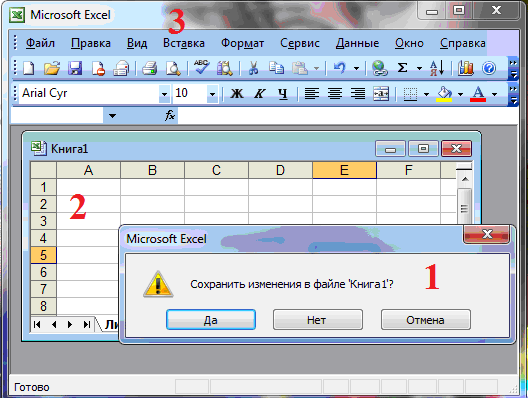
Task: Open the fill color dropdown arrow
Action: pos(460,94)
